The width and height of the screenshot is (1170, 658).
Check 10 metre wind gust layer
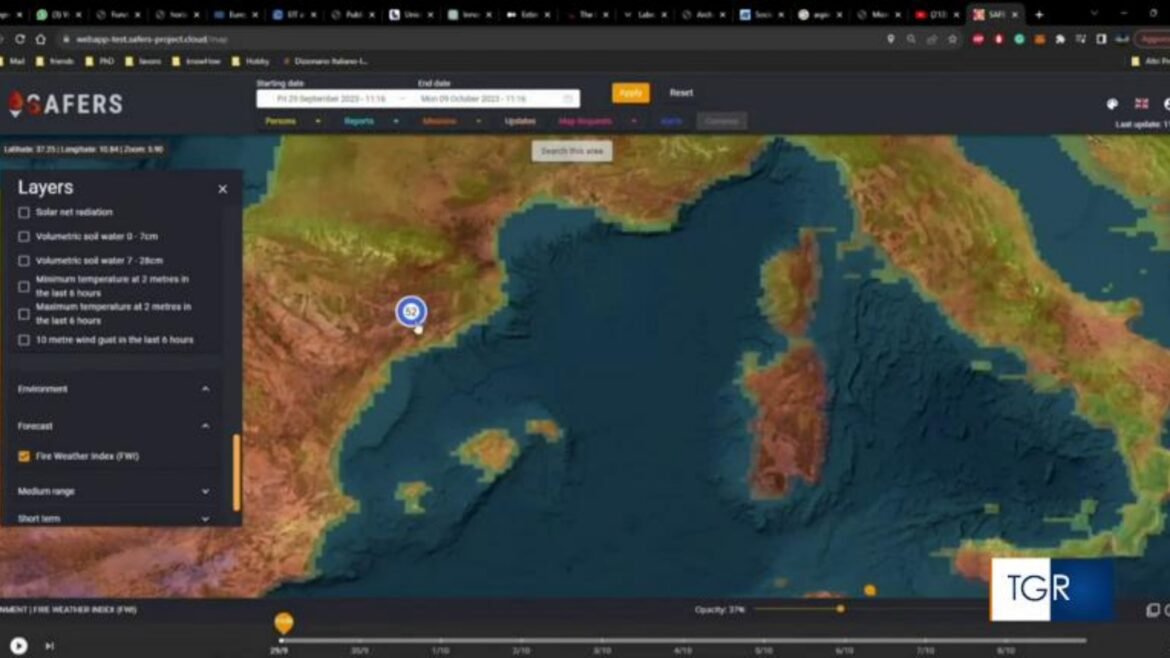point(24,340)
